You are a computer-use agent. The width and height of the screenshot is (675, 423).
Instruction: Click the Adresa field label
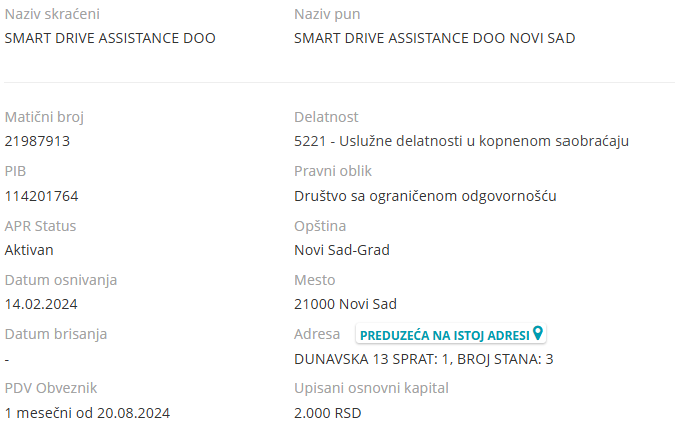pos(317,334)
